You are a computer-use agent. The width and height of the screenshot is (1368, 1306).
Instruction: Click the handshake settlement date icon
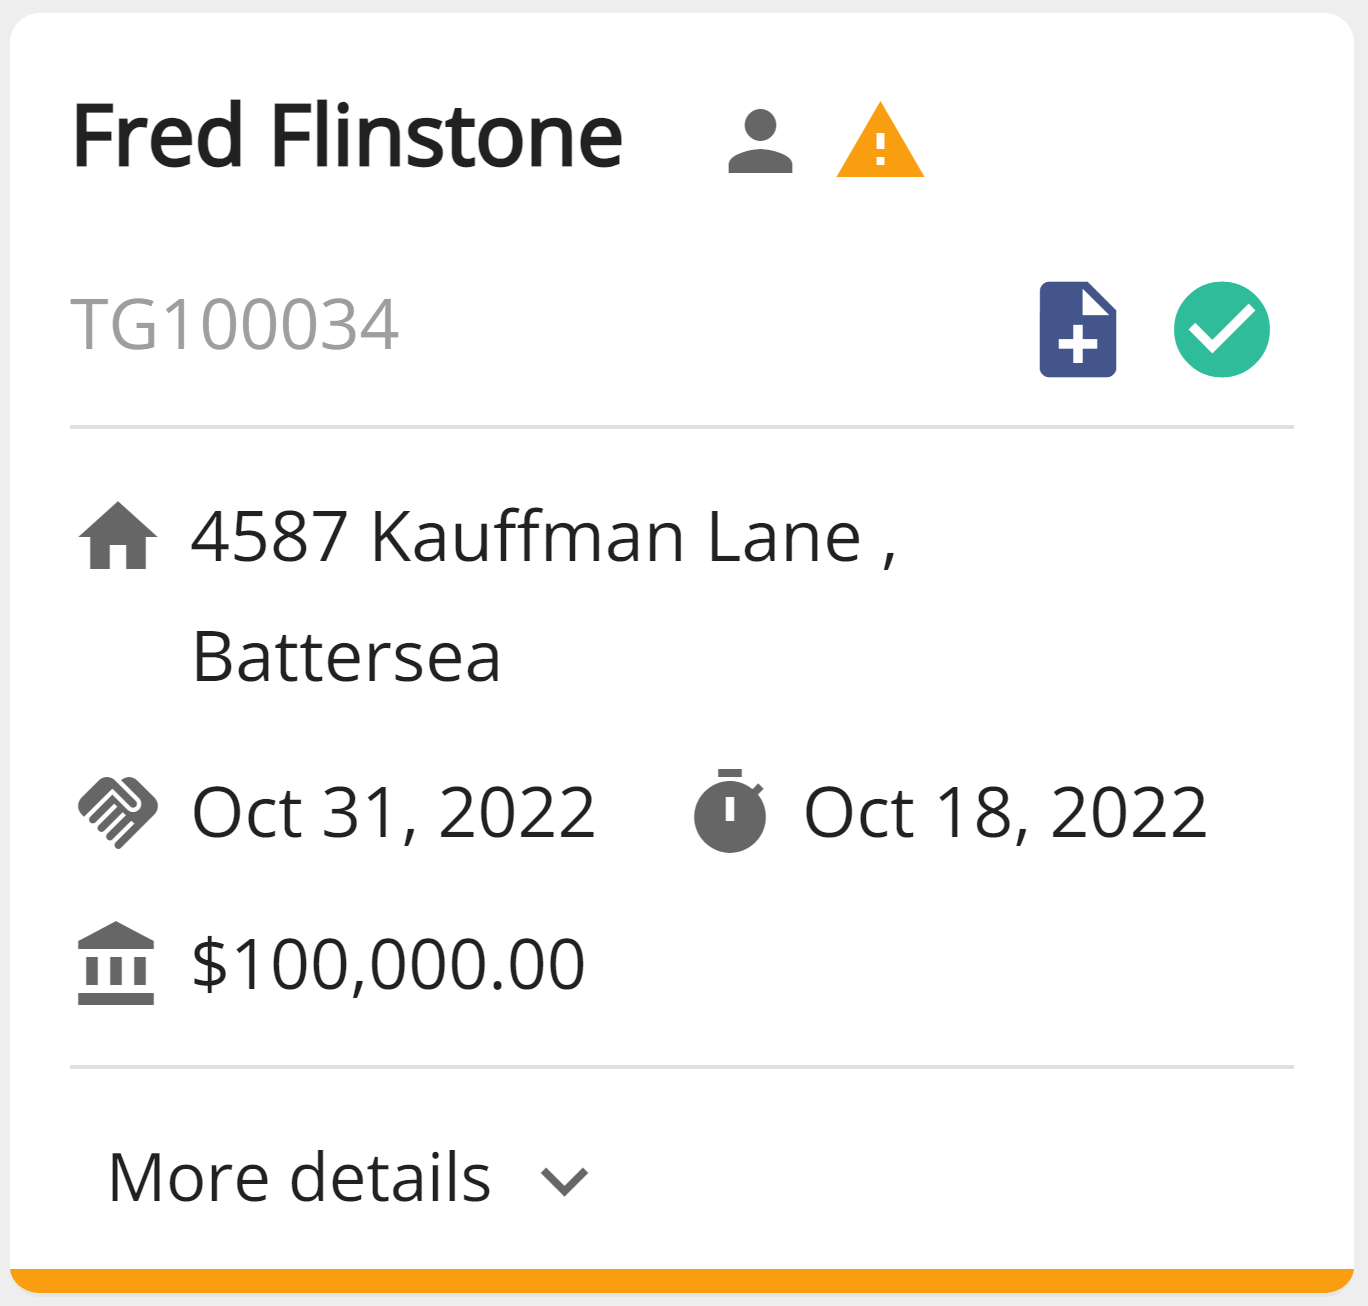pos(118,812)
